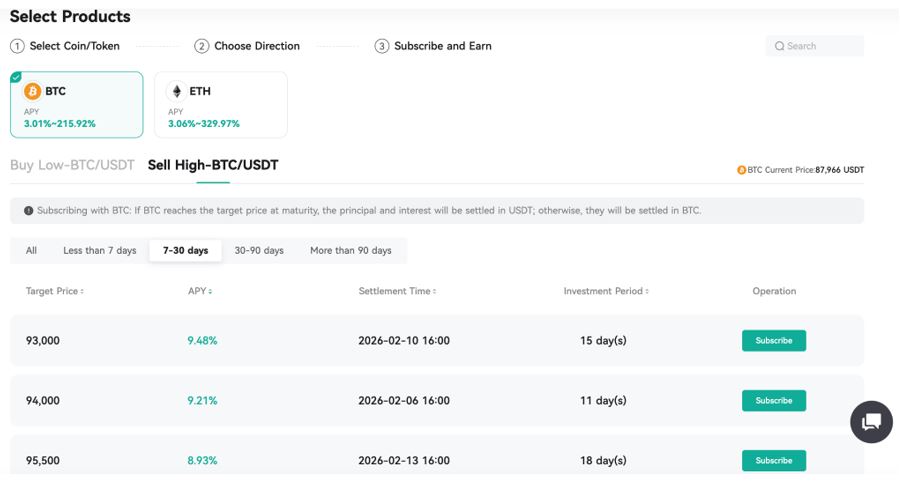Filter by 30-90 days period
Viewport: 900px width, 488px height.
pos(259,250)
